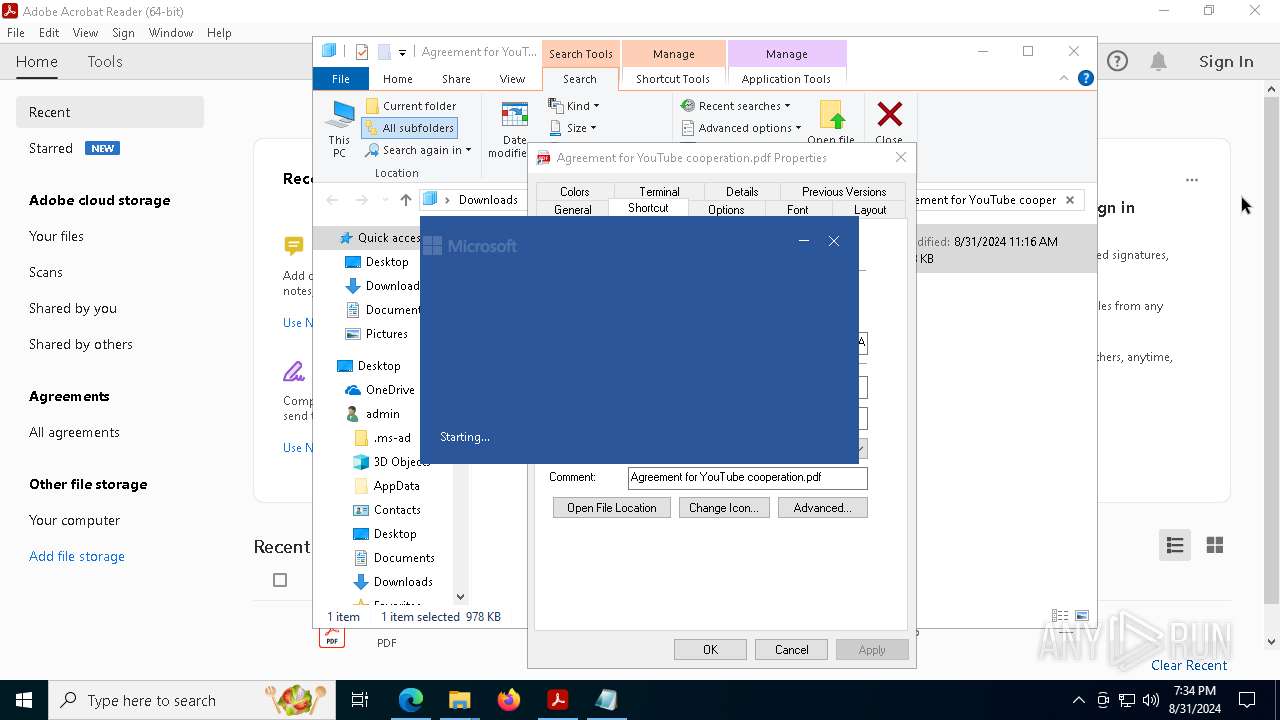
Task: Click Change Icon button
Action: click(x=723, y=508)
